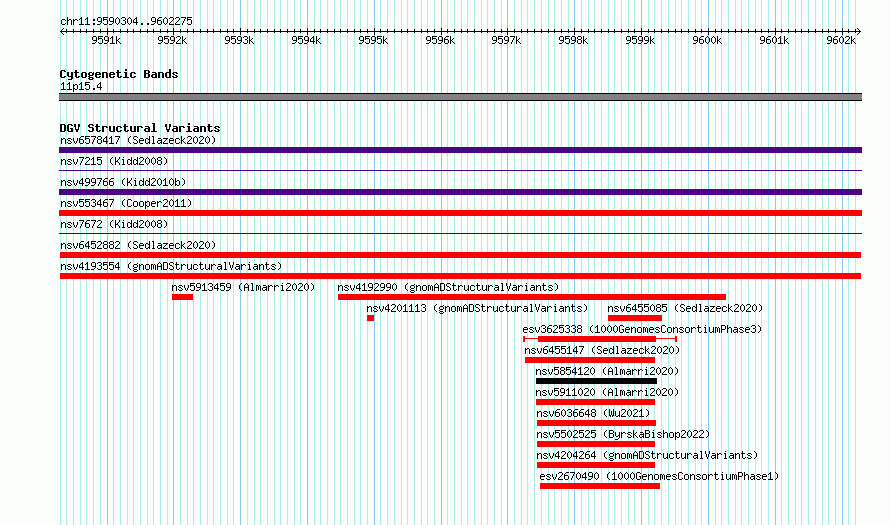This screenshot has height=525, width=890.
Task: Click the nsv5913459 (Almarri2020) label
Action: click(x=243, y=287)
